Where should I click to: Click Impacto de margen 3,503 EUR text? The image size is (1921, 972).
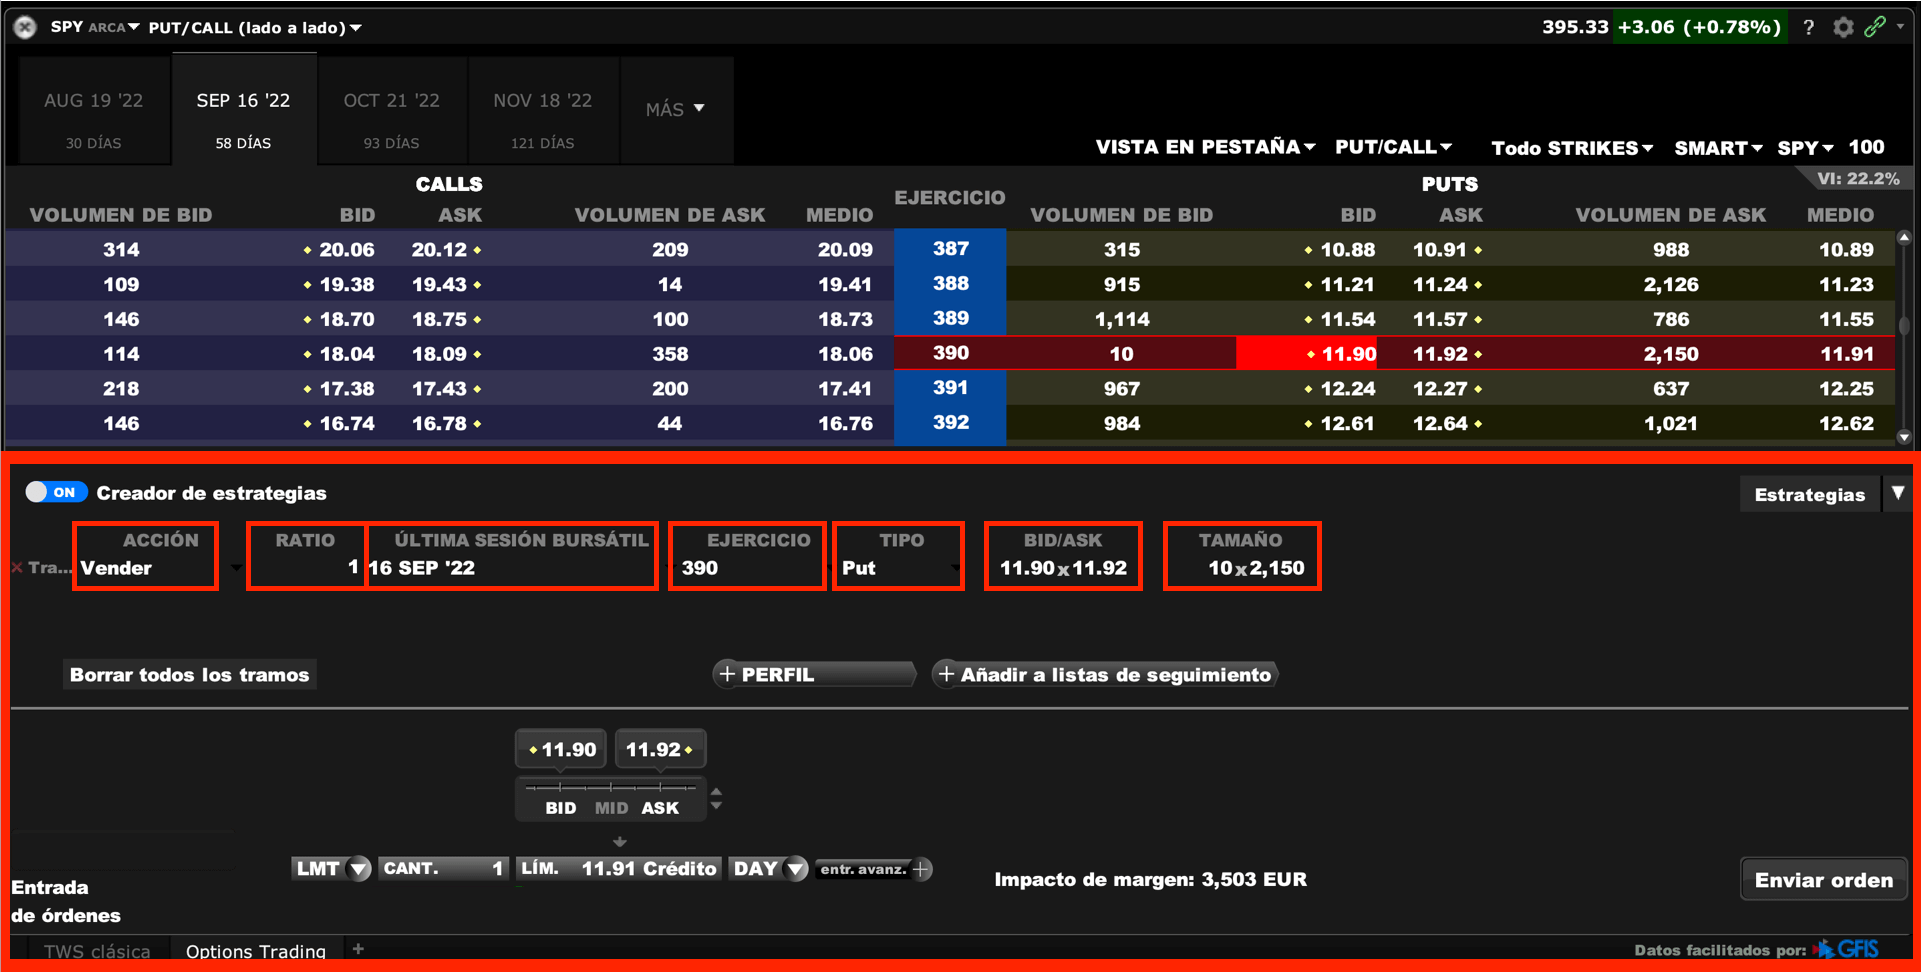coord(1150,880)
